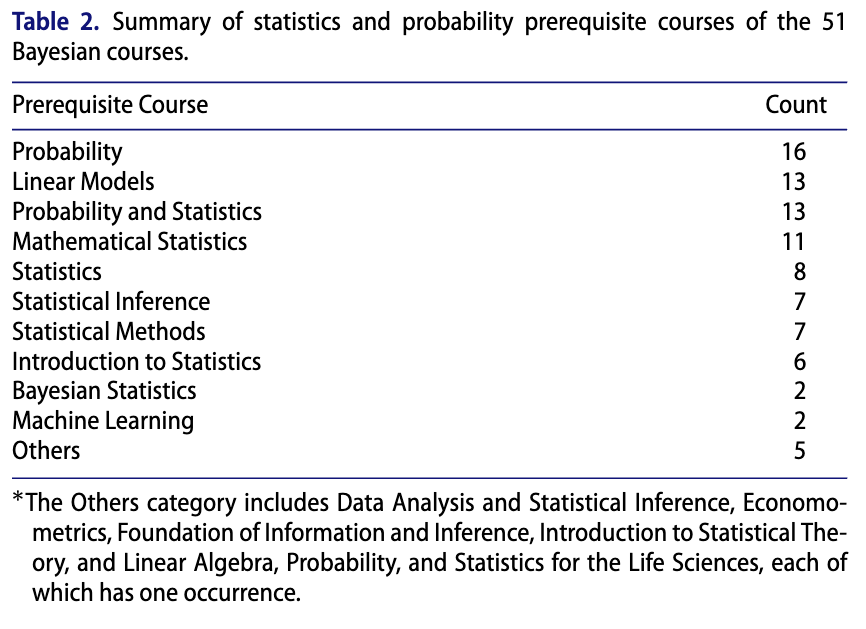The width and height of the screenshot is (866, 629).
Task: Click the "Introduction to Statistics" row label
Action: 136,361
